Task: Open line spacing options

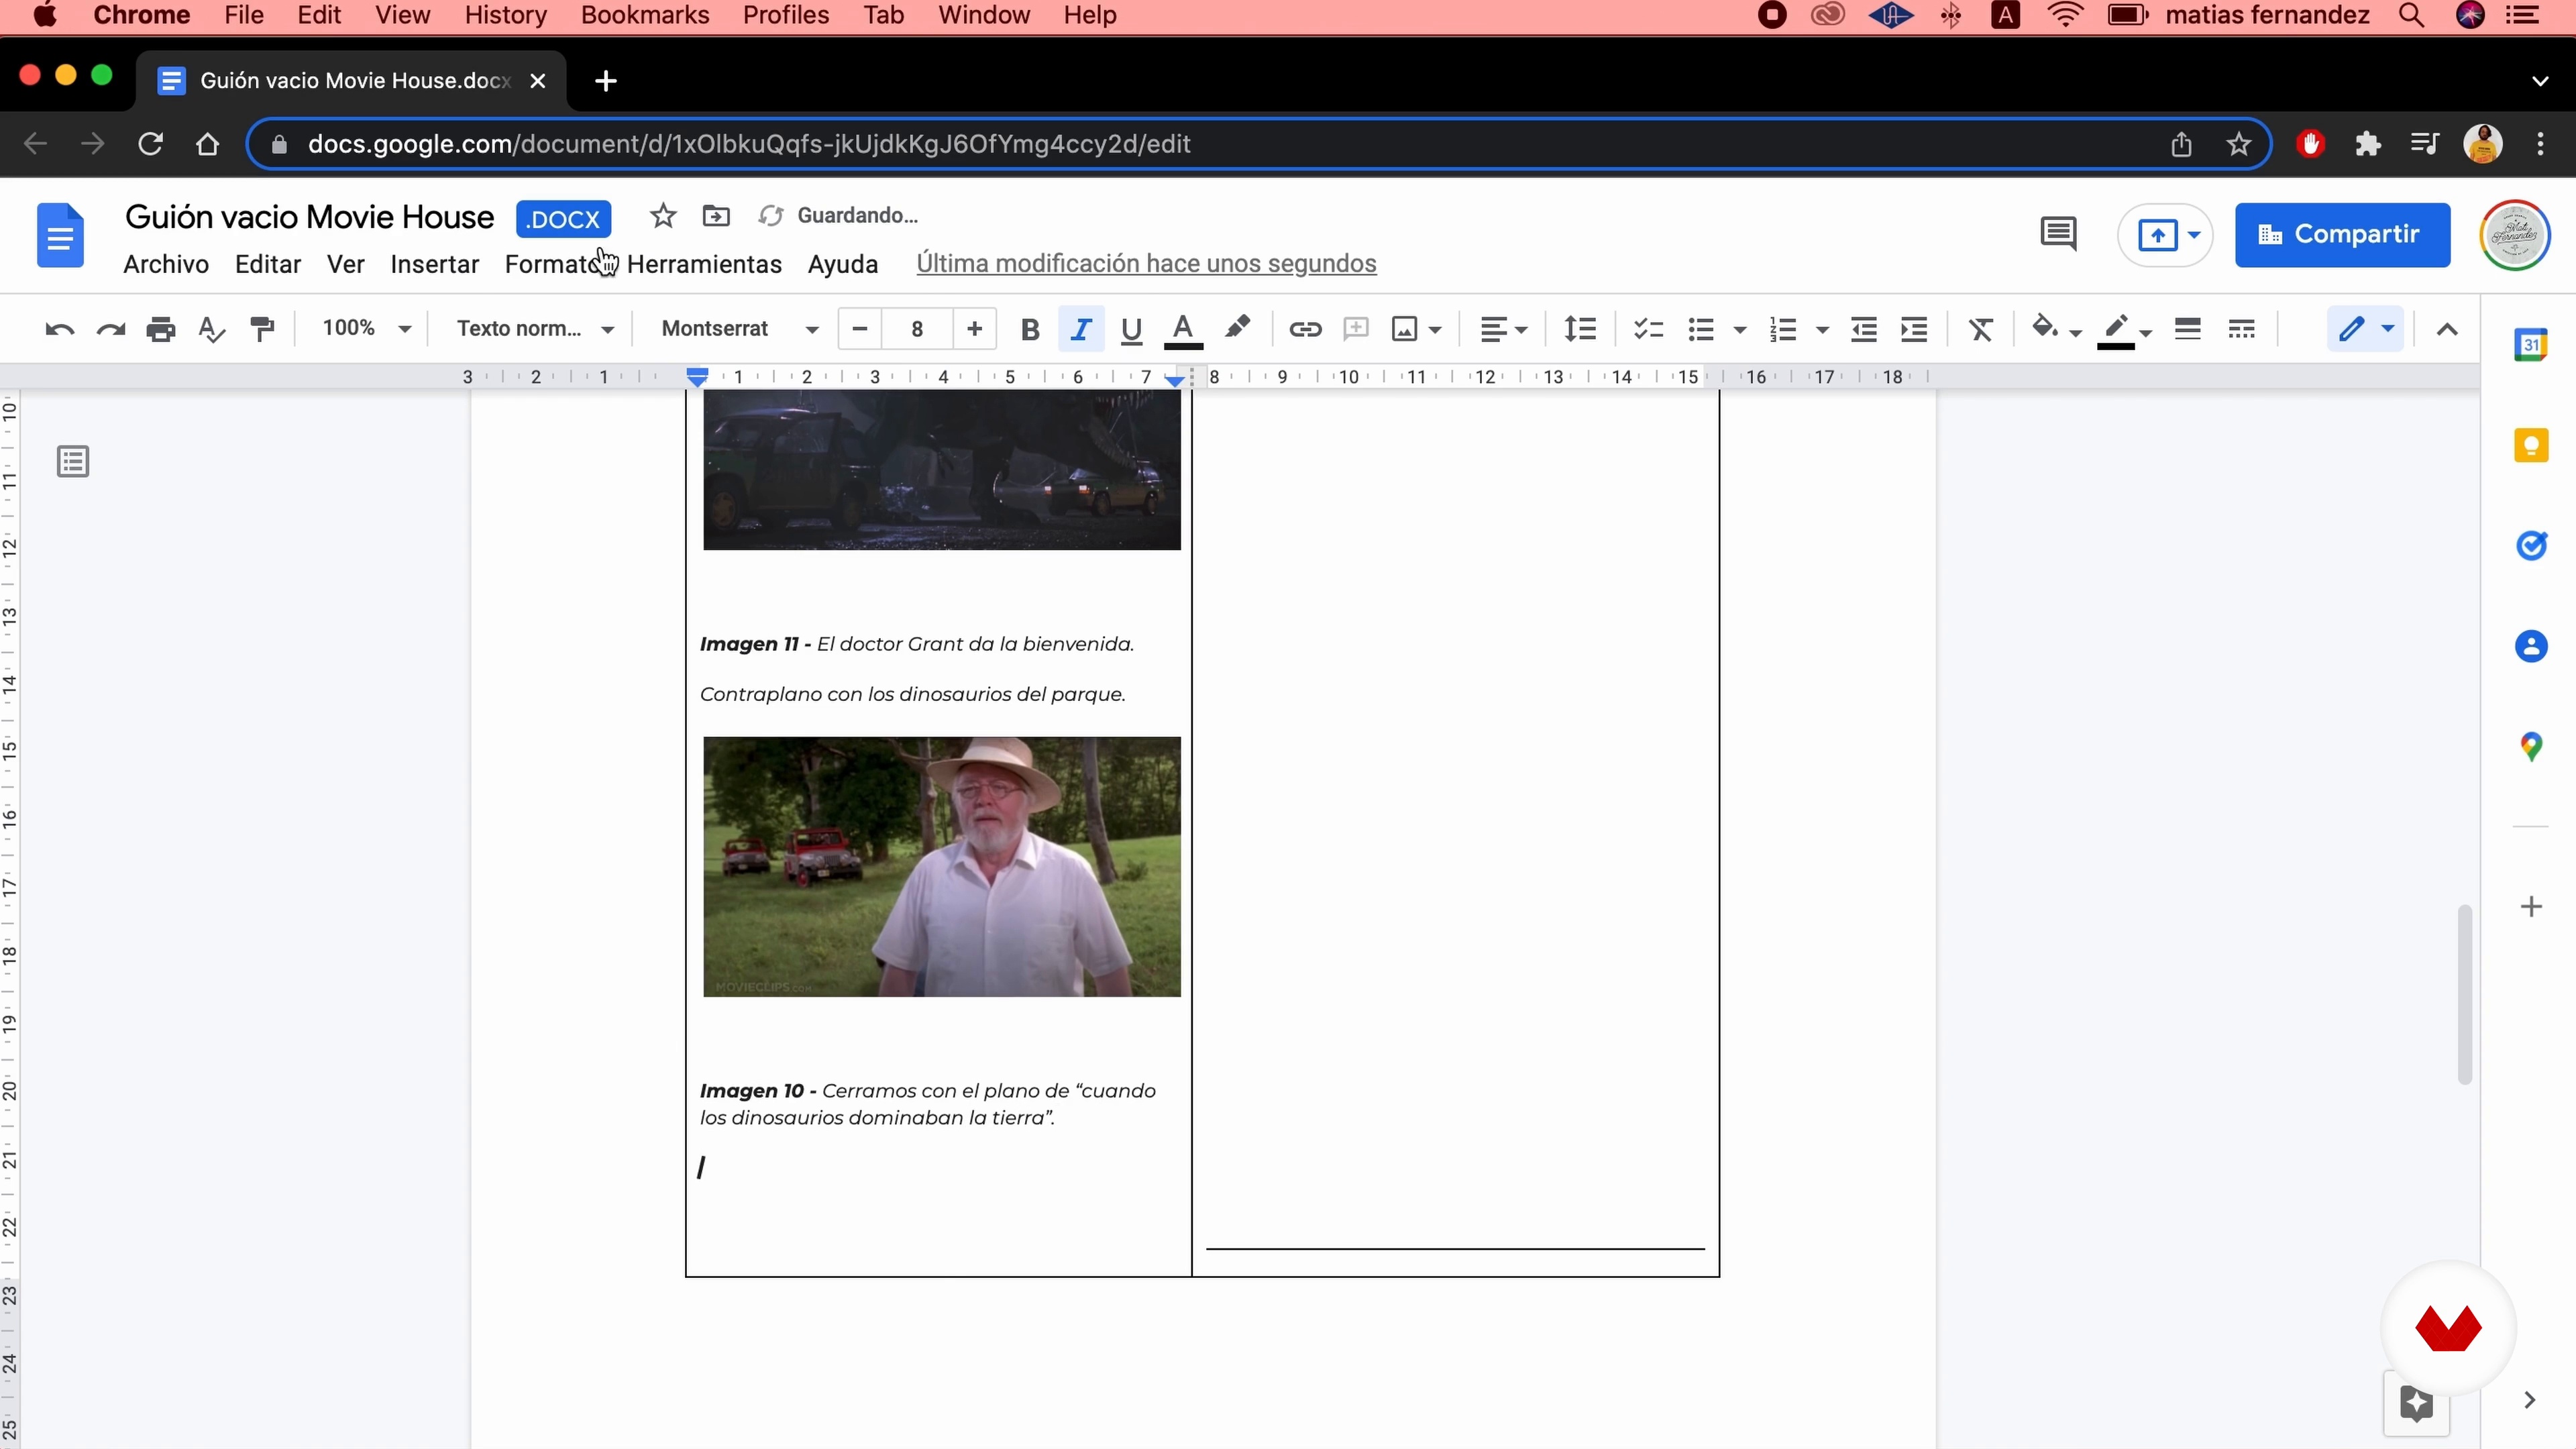Action: [1580, 329]
